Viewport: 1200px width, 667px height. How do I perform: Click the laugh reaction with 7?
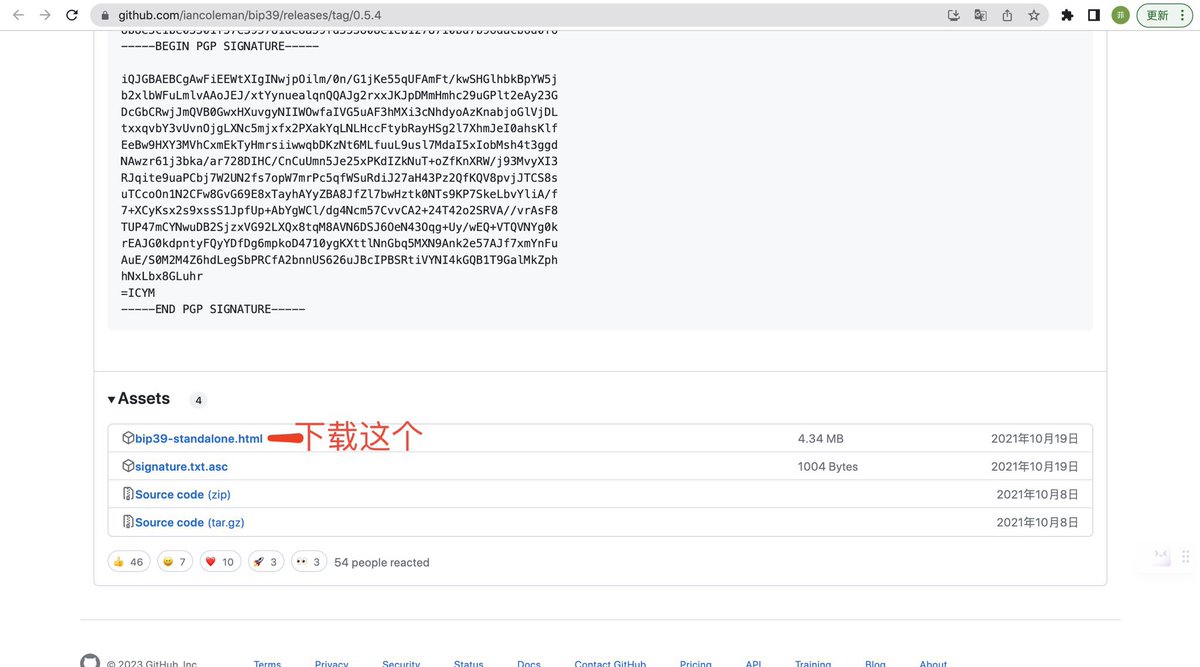pyautogui.click(x=174, y=562)
